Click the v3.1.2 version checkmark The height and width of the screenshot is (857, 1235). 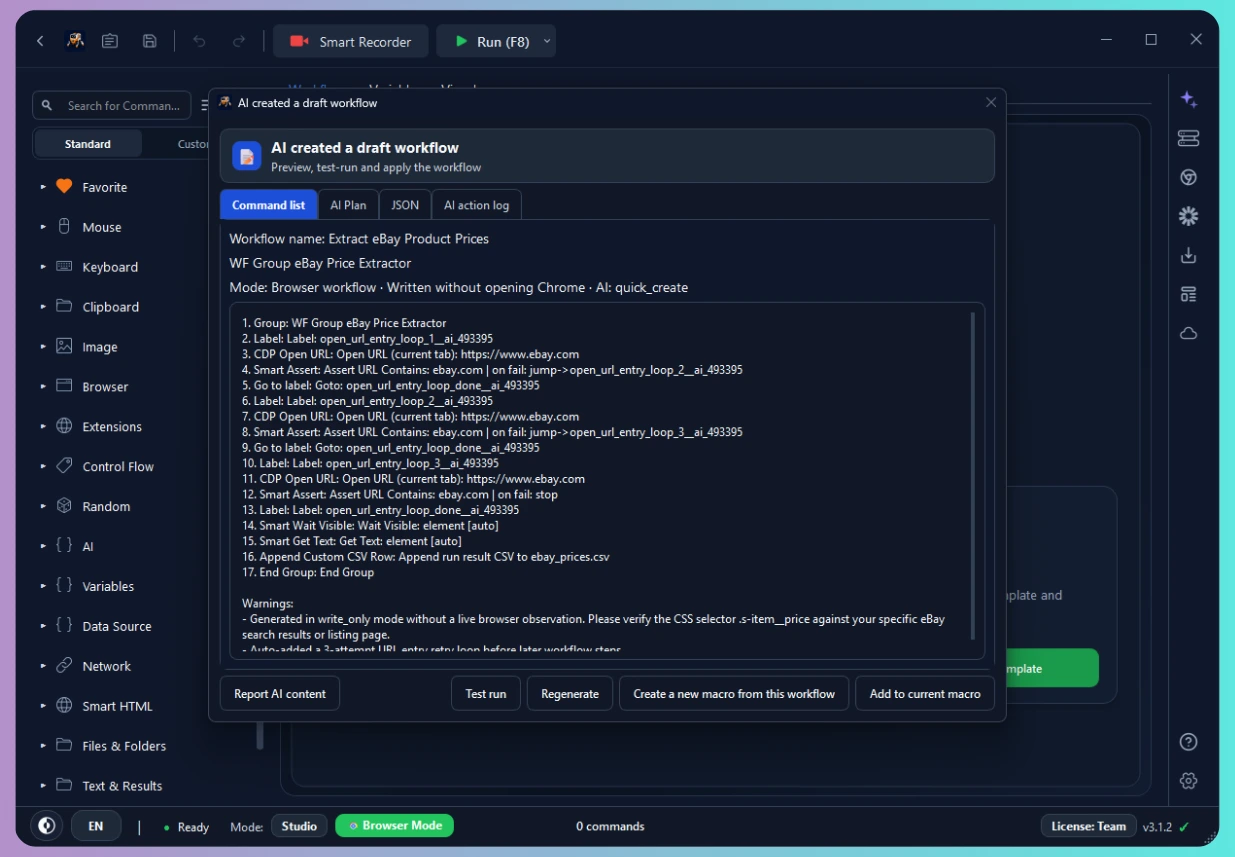coord(1184,827)
